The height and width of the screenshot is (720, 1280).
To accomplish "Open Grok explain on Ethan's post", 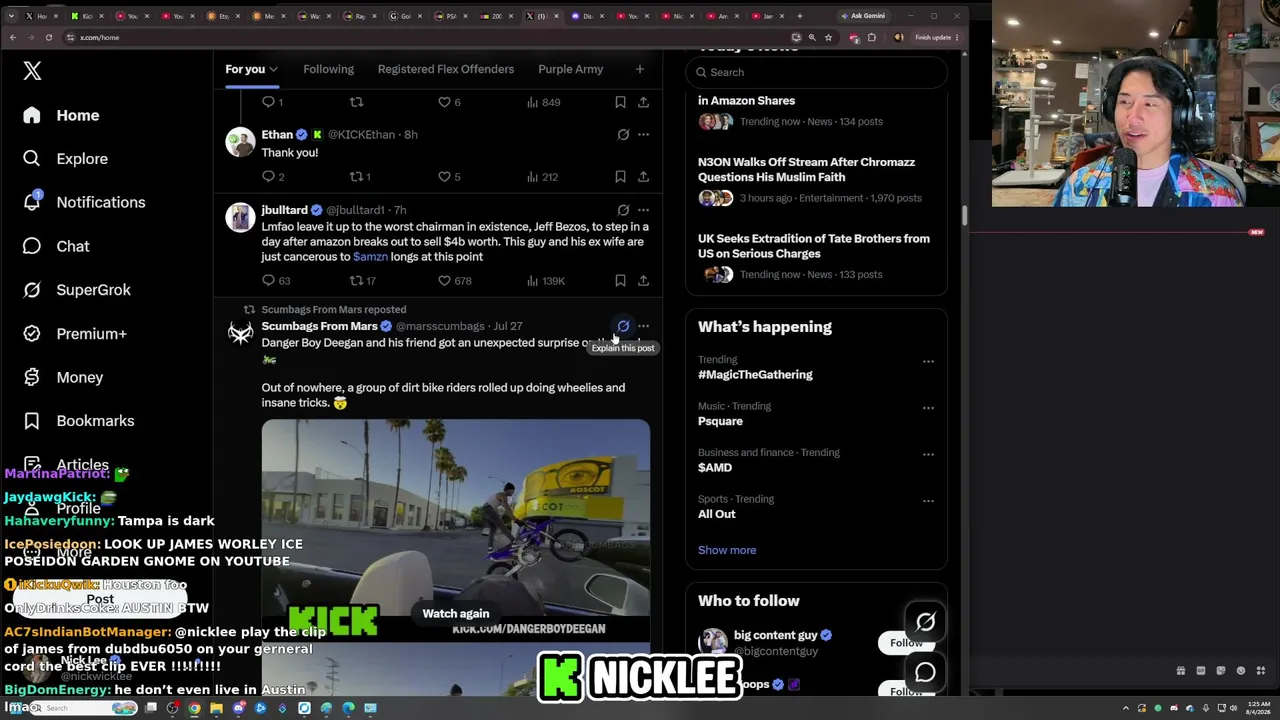I will pyautogui.click(x=623, y=134).
